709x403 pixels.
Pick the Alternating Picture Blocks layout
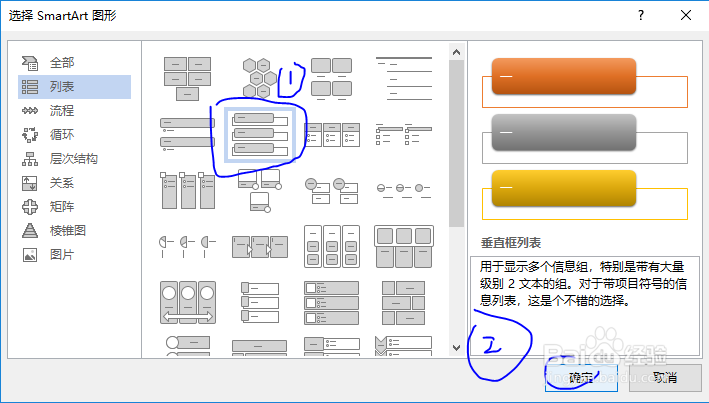click(x=404, y=302)
